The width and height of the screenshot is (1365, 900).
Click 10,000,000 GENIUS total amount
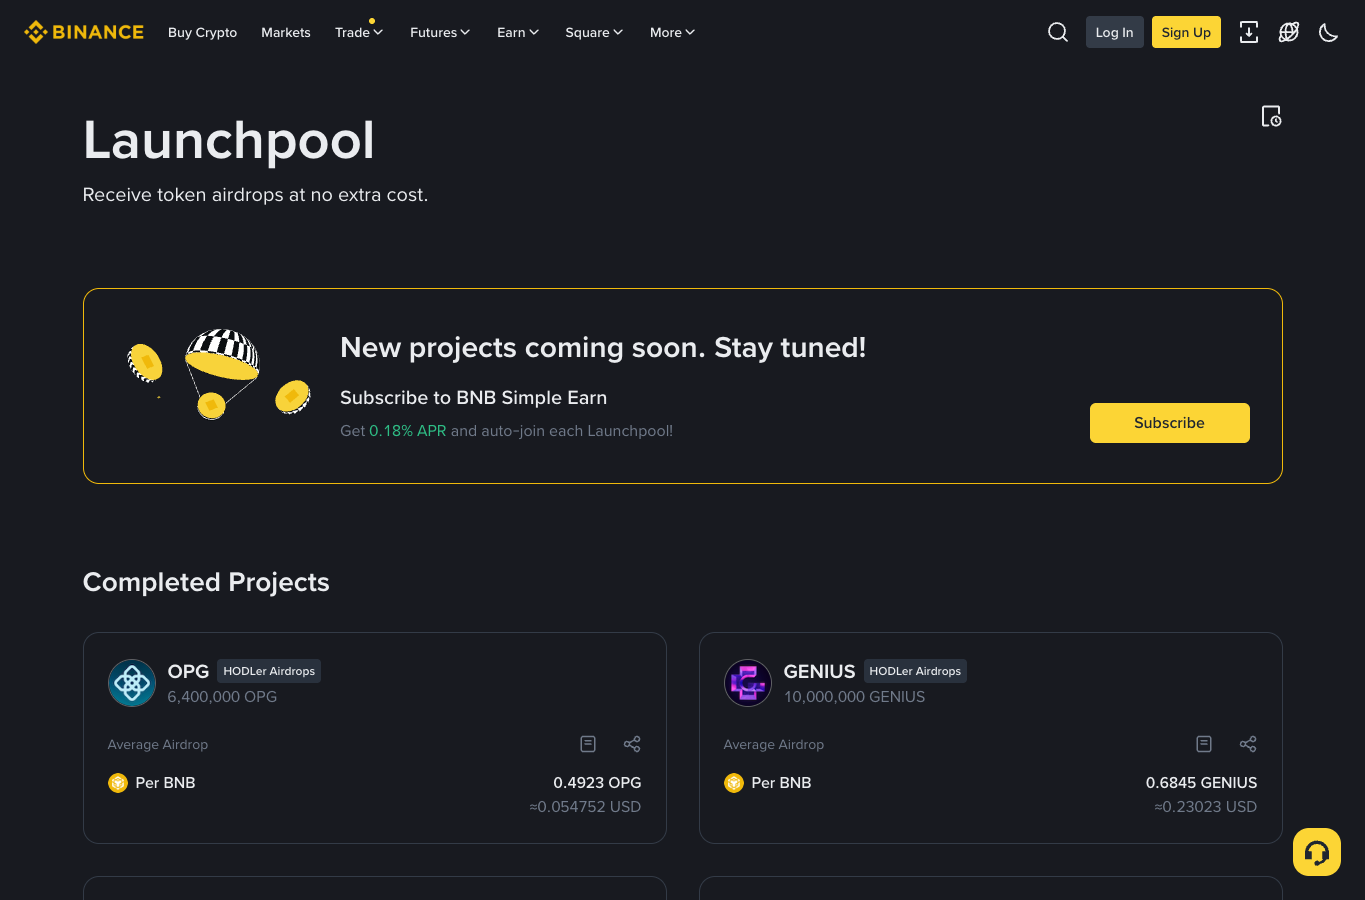pos(854,697)
